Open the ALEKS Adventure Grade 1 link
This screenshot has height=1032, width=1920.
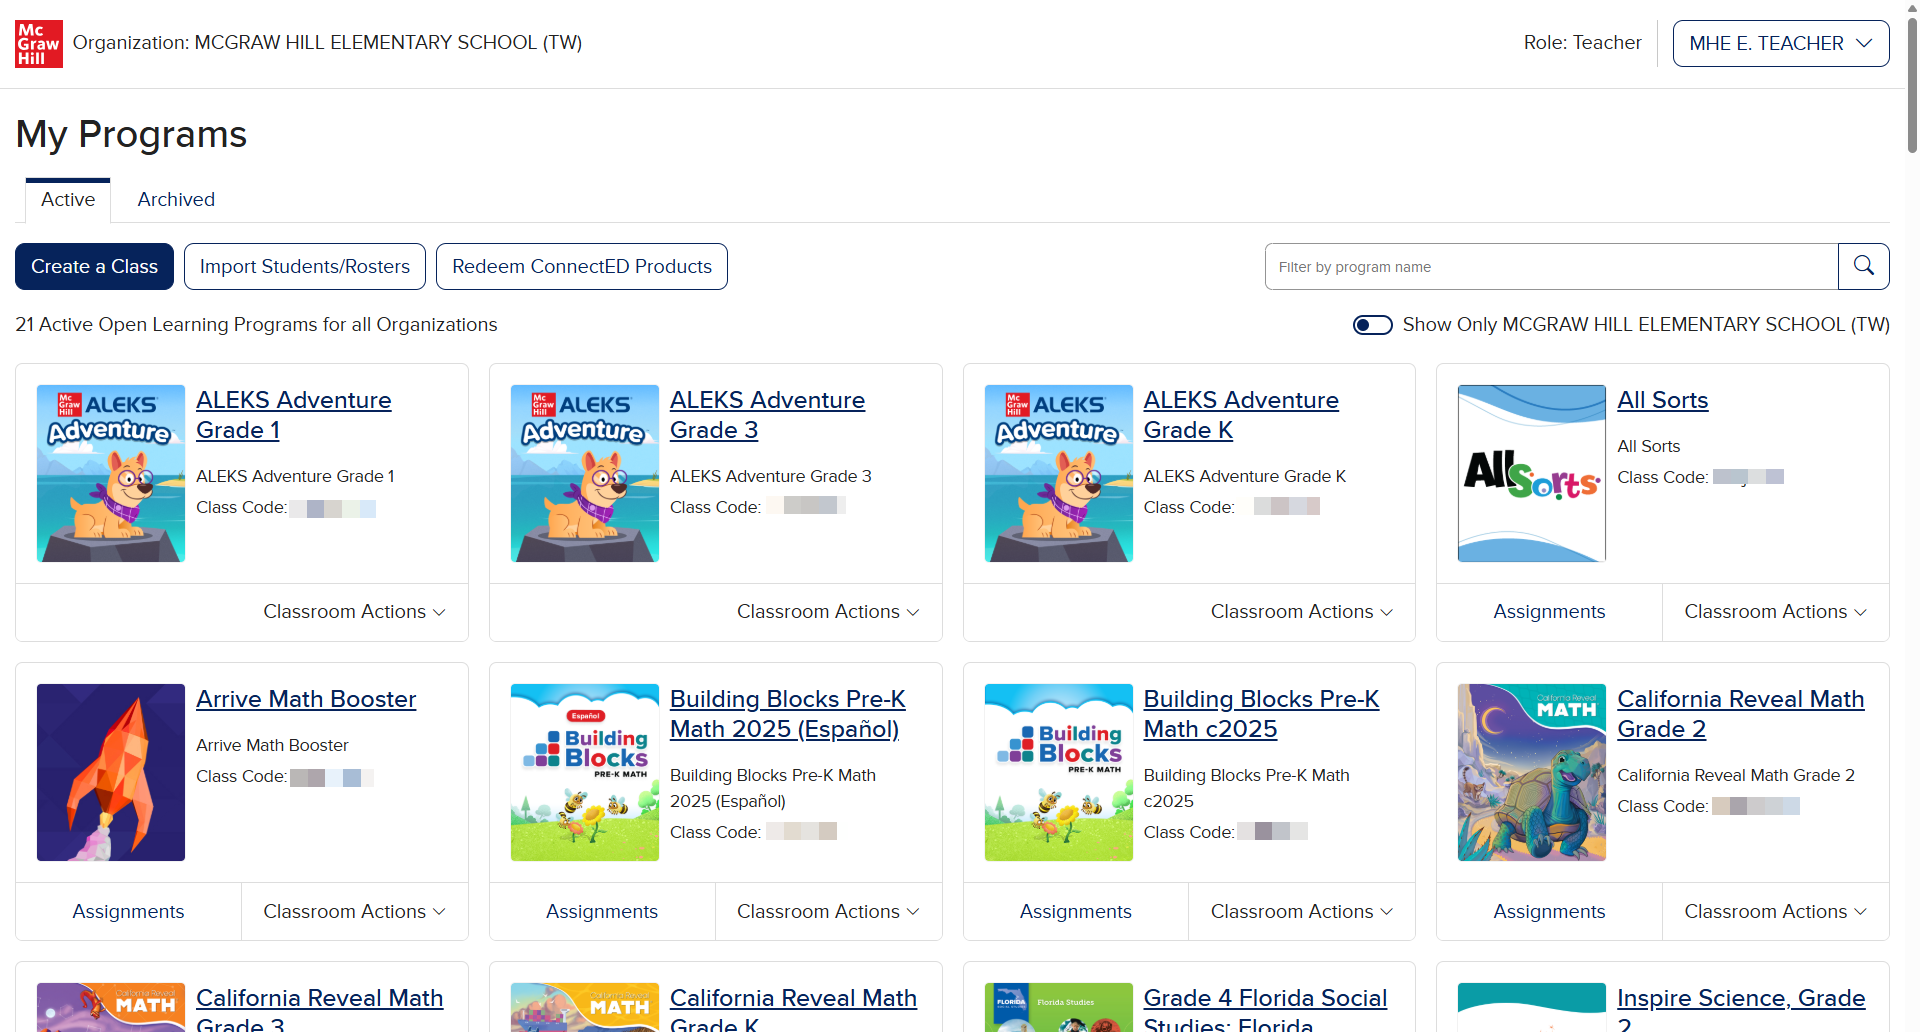tap(294, 415)
